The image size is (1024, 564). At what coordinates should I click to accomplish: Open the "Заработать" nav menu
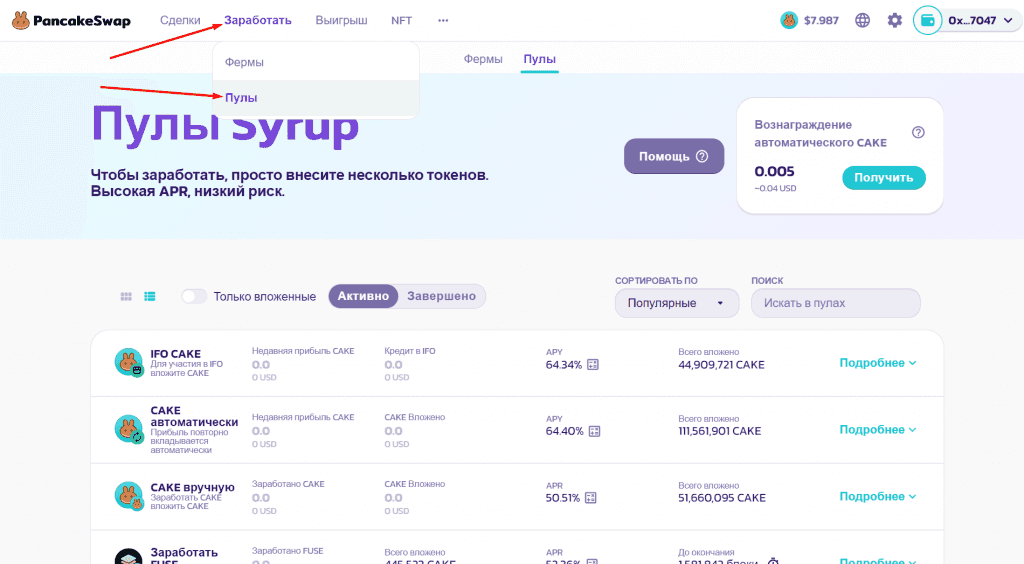pyautogui.click(x=258, y=20)
